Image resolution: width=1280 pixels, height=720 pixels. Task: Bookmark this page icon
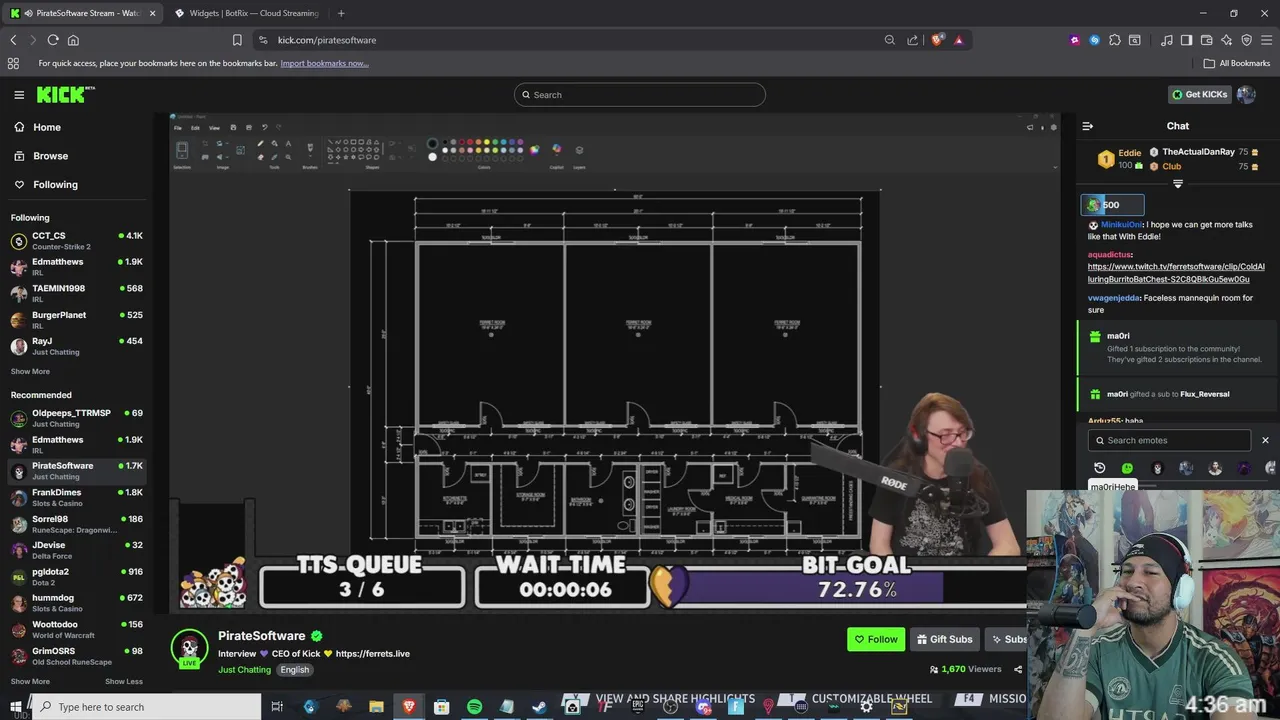237,40
